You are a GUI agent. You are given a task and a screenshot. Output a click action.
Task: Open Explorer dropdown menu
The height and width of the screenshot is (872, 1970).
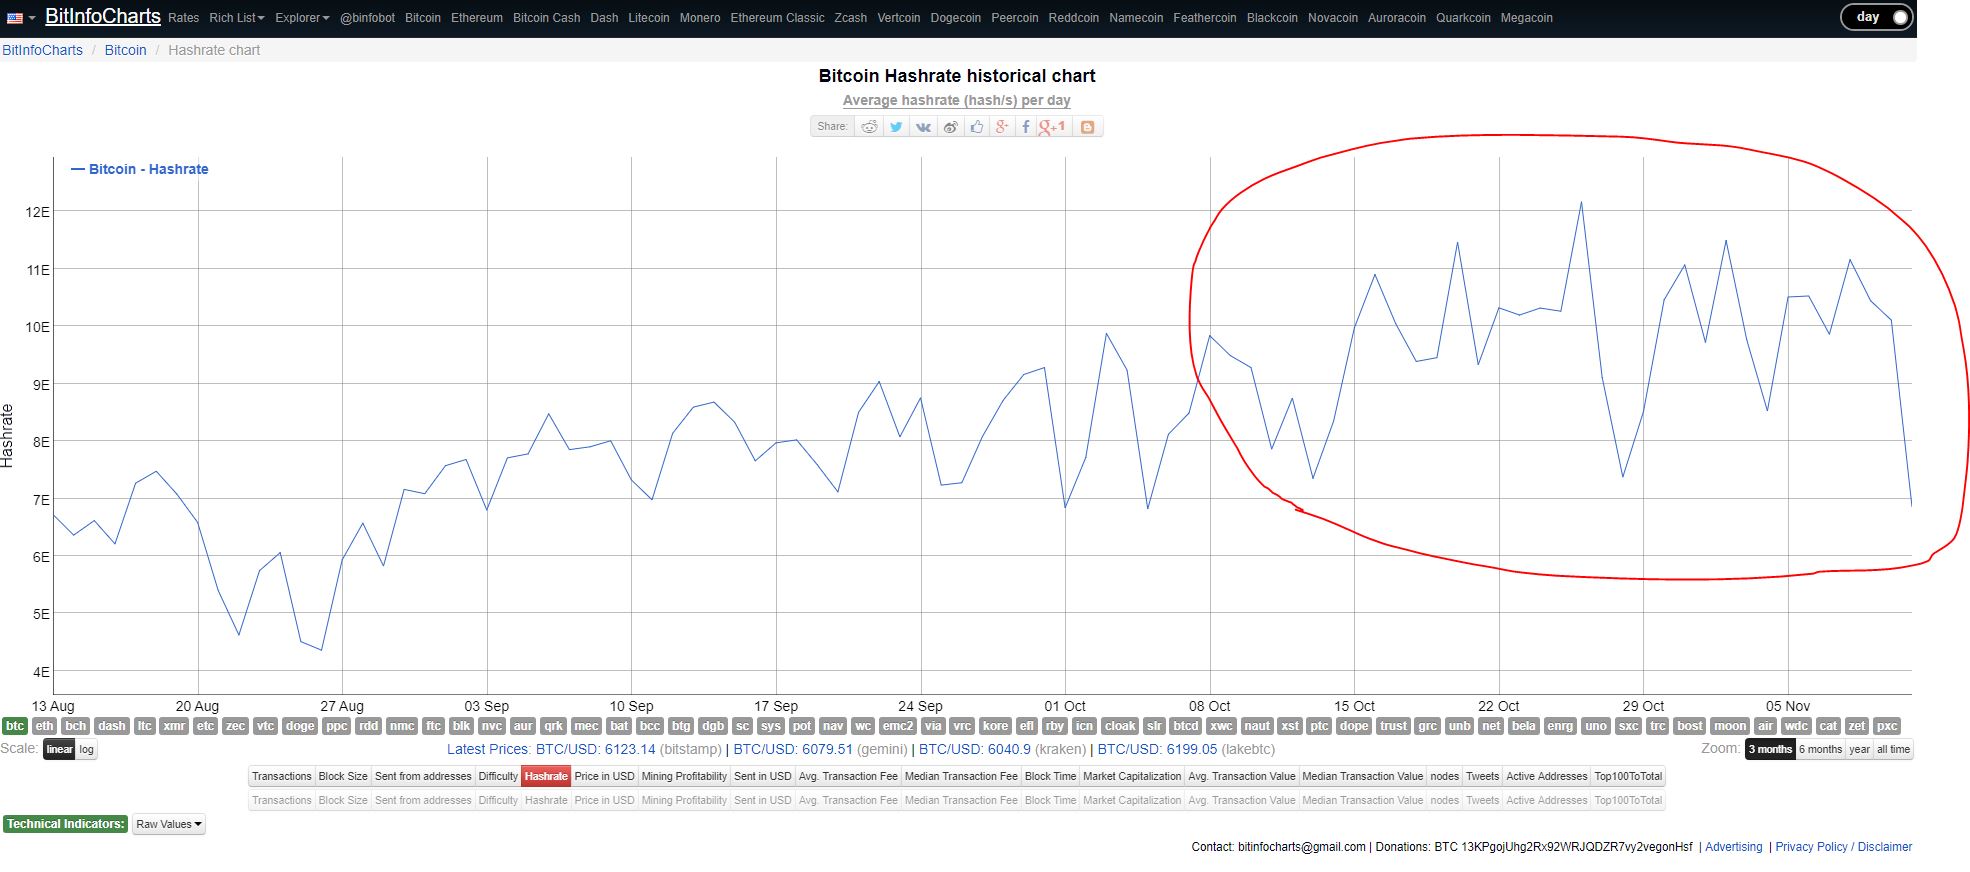(302, 18)
